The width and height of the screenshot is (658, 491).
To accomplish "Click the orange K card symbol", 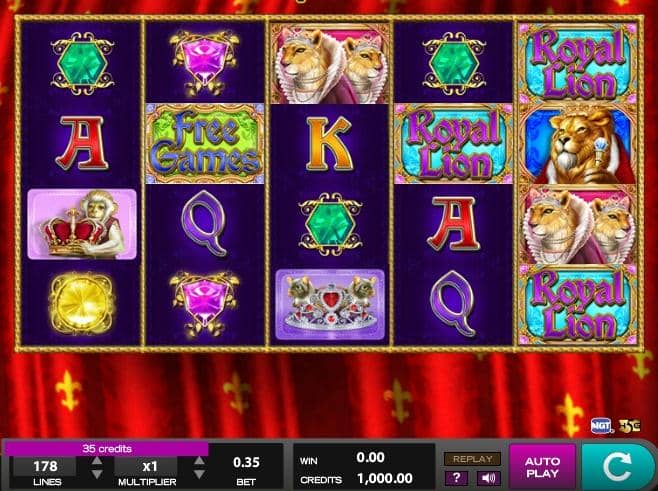I will click(x=329, y=144).
